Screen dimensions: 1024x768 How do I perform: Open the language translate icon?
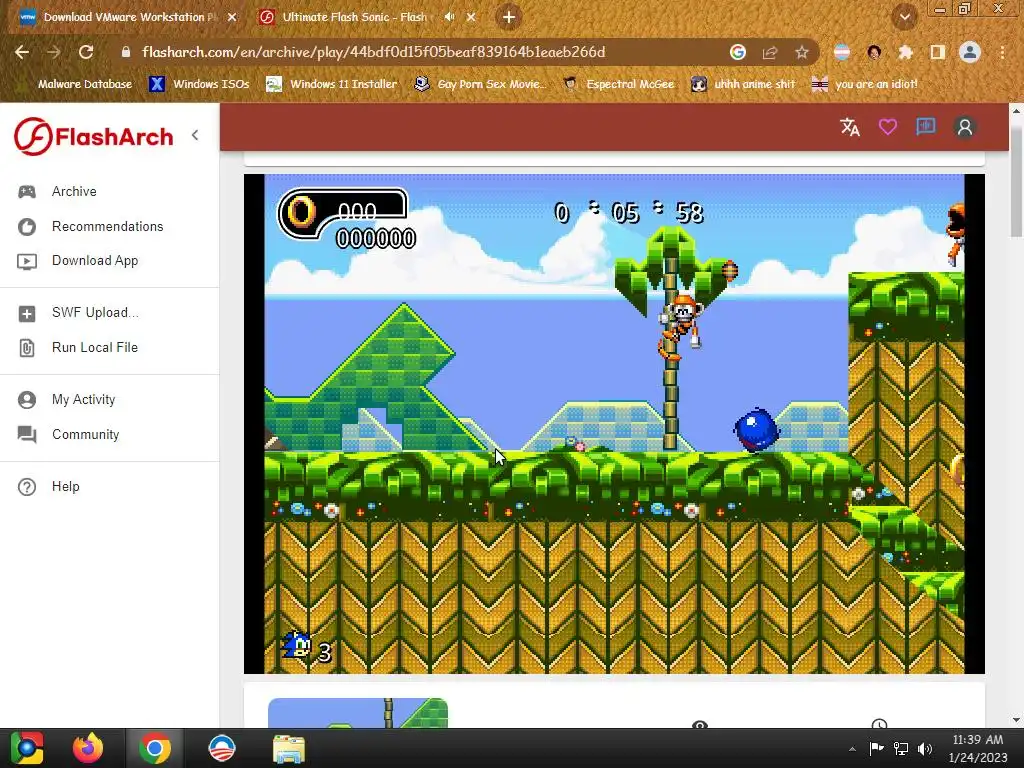(x=850, y=127)
